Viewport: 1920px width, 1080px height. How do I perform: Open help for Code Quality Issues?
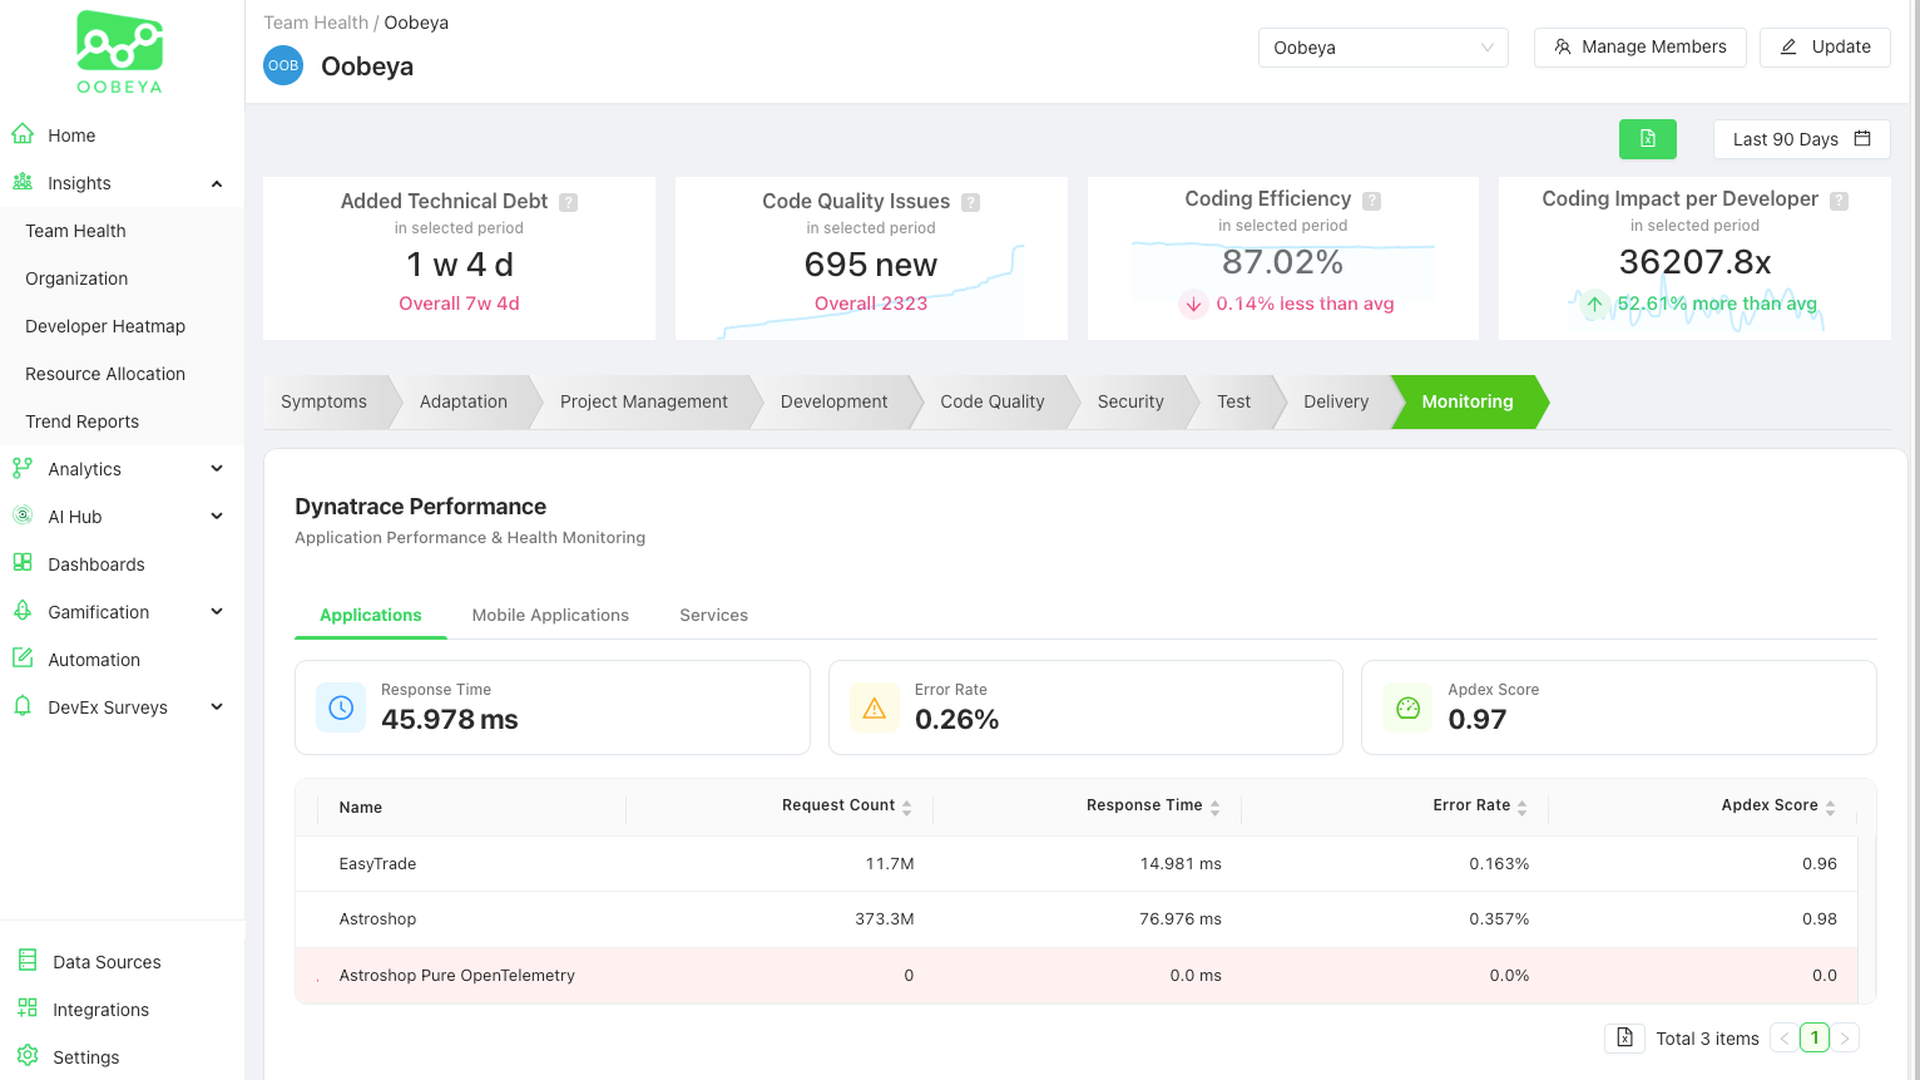970,202
